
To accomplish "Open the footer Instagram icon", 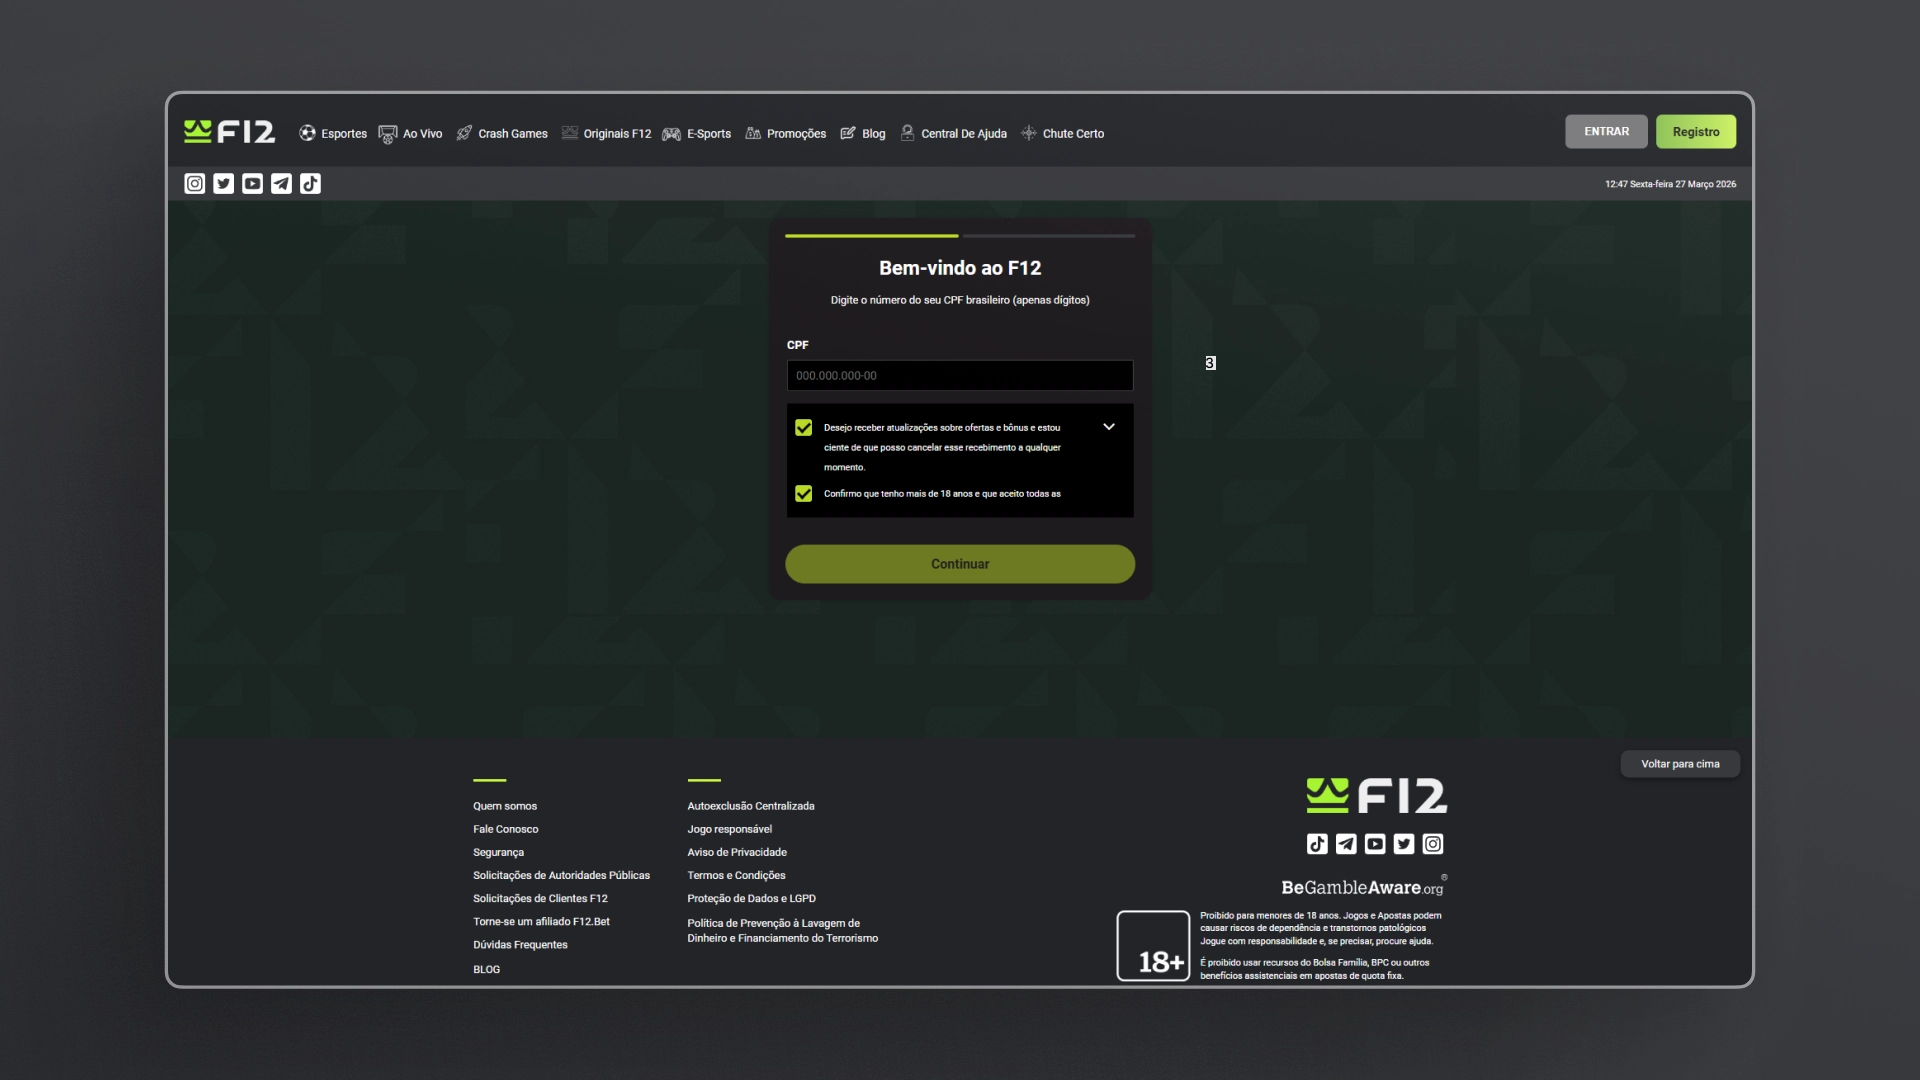I will coord(1433,844).
